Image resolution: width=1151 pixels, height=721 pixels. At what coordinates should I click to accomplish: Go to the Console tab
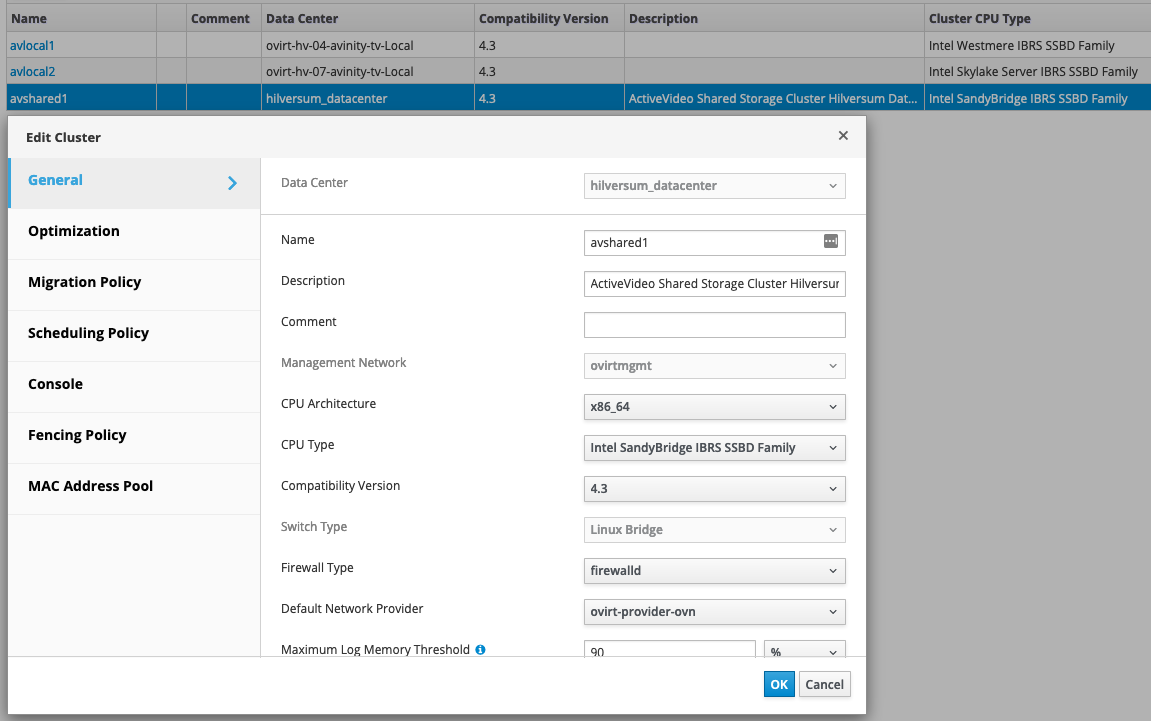pos(56,384)
